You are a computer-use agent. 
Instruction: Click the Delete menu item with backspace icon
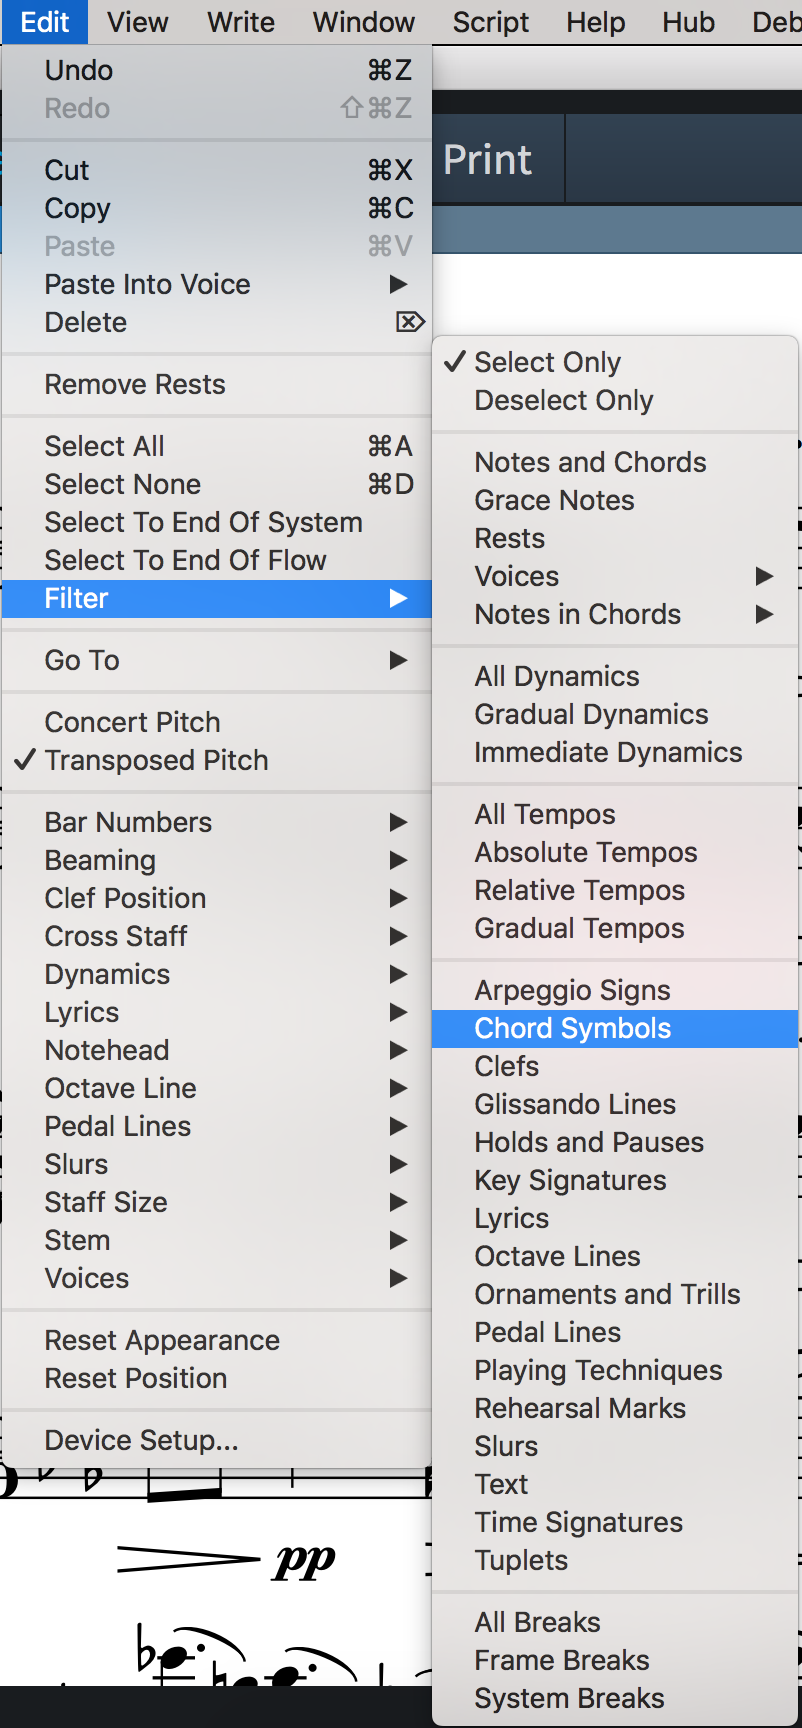217,322
